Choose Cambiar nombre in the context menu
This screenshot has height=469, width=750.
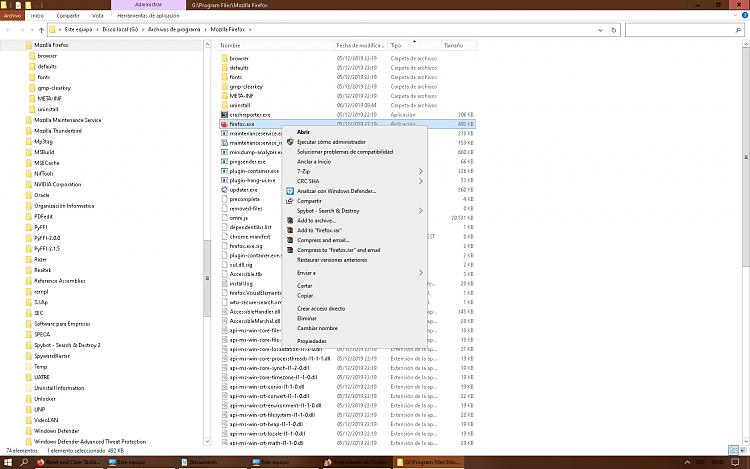[317, 328]
